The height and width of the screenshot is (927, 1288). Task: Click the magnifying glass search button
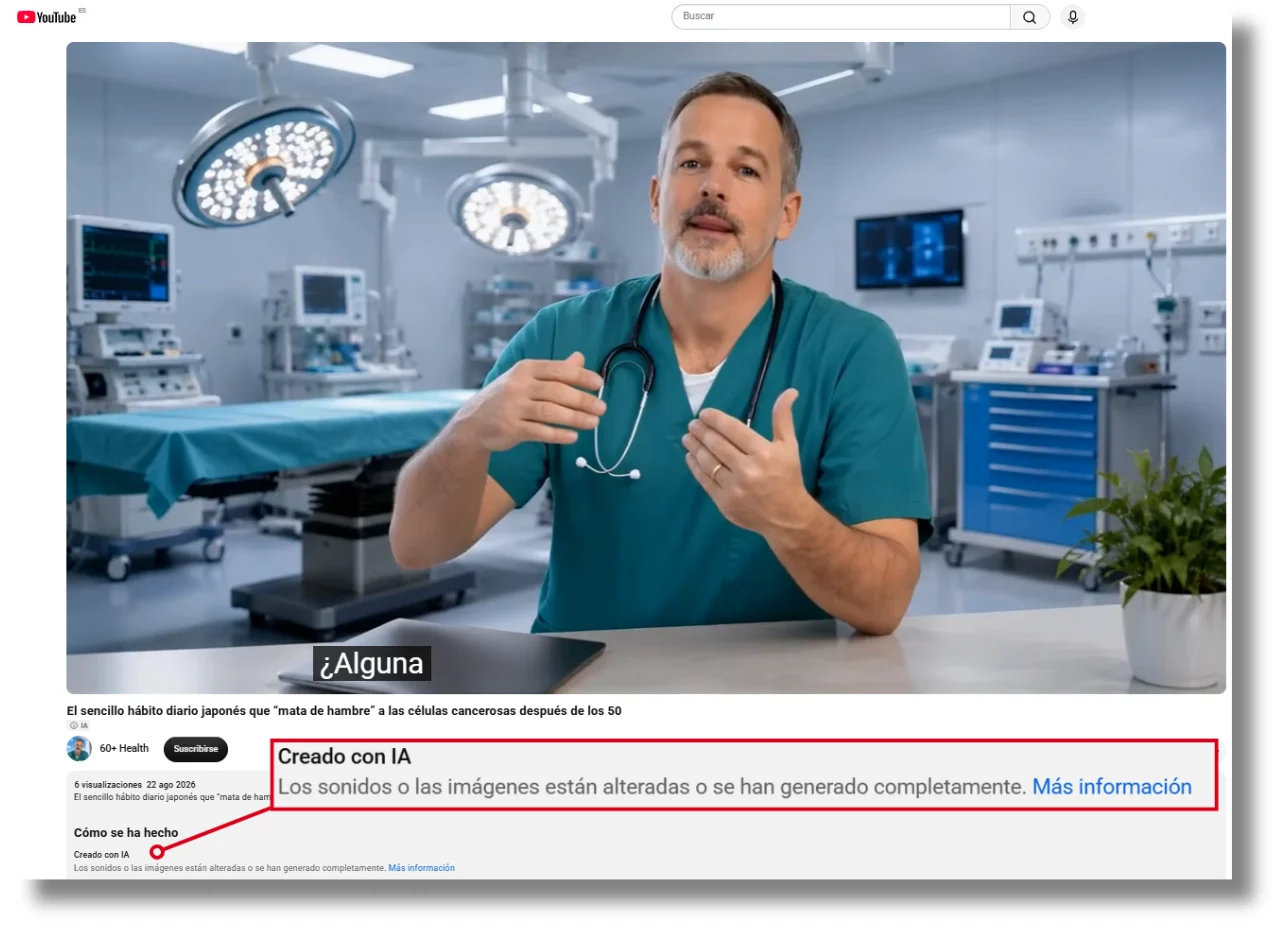tap(1030, 17)
